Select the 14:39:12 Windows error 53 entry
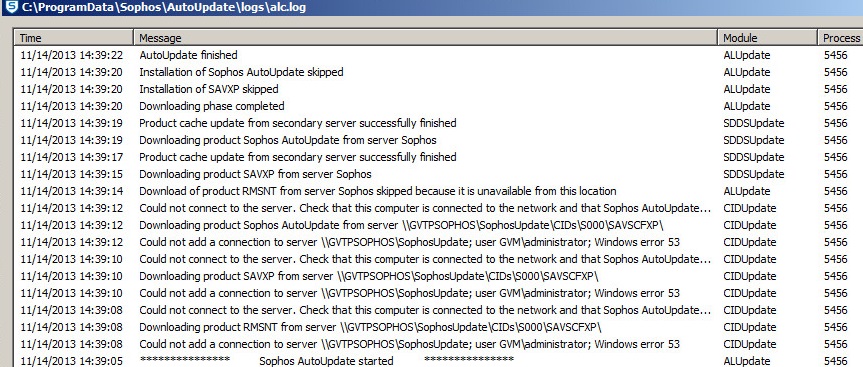 coord(439,242)
